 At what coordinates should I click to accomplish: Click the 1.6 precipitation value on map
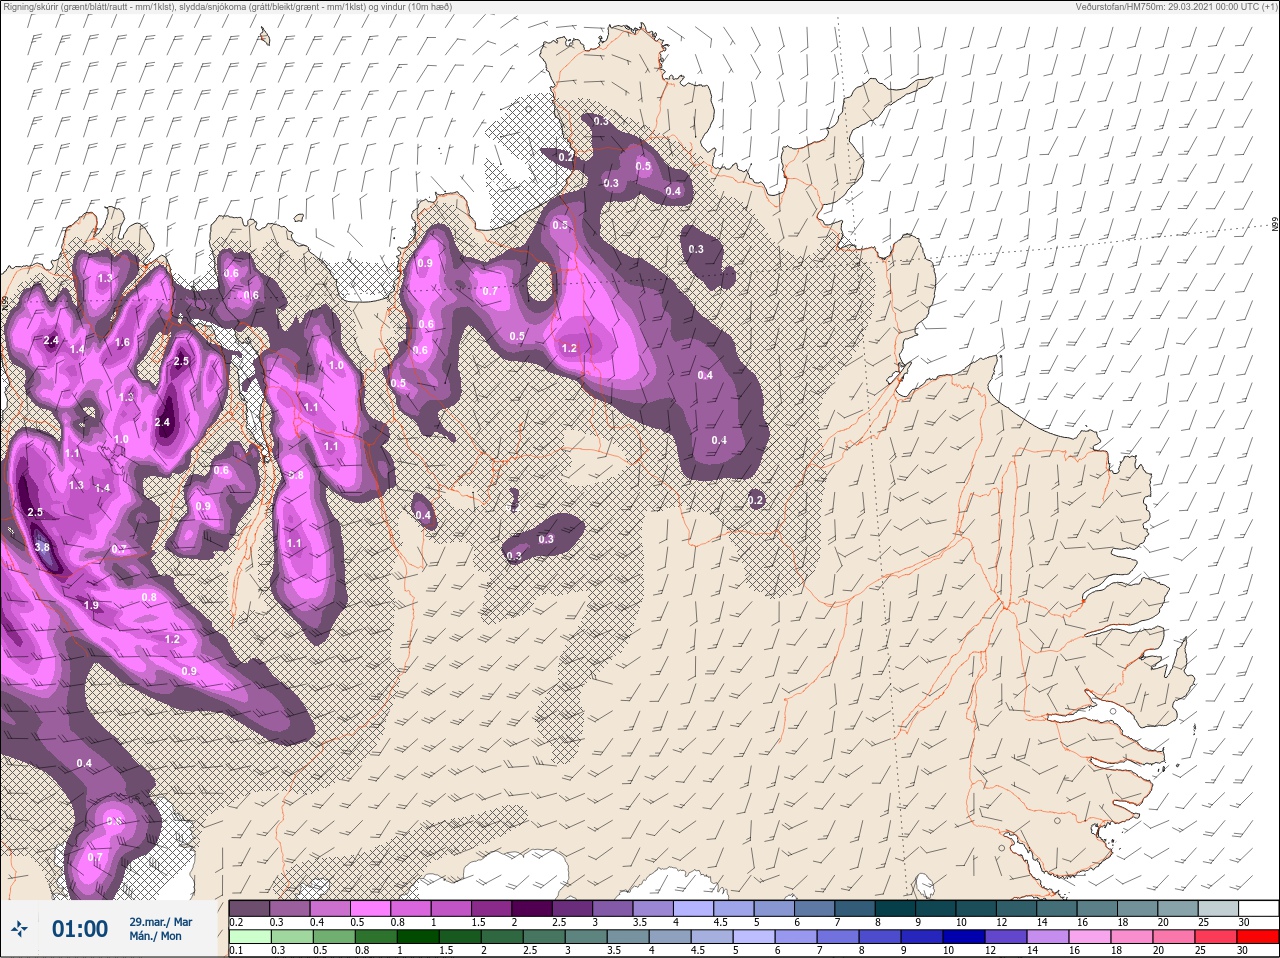122,342
